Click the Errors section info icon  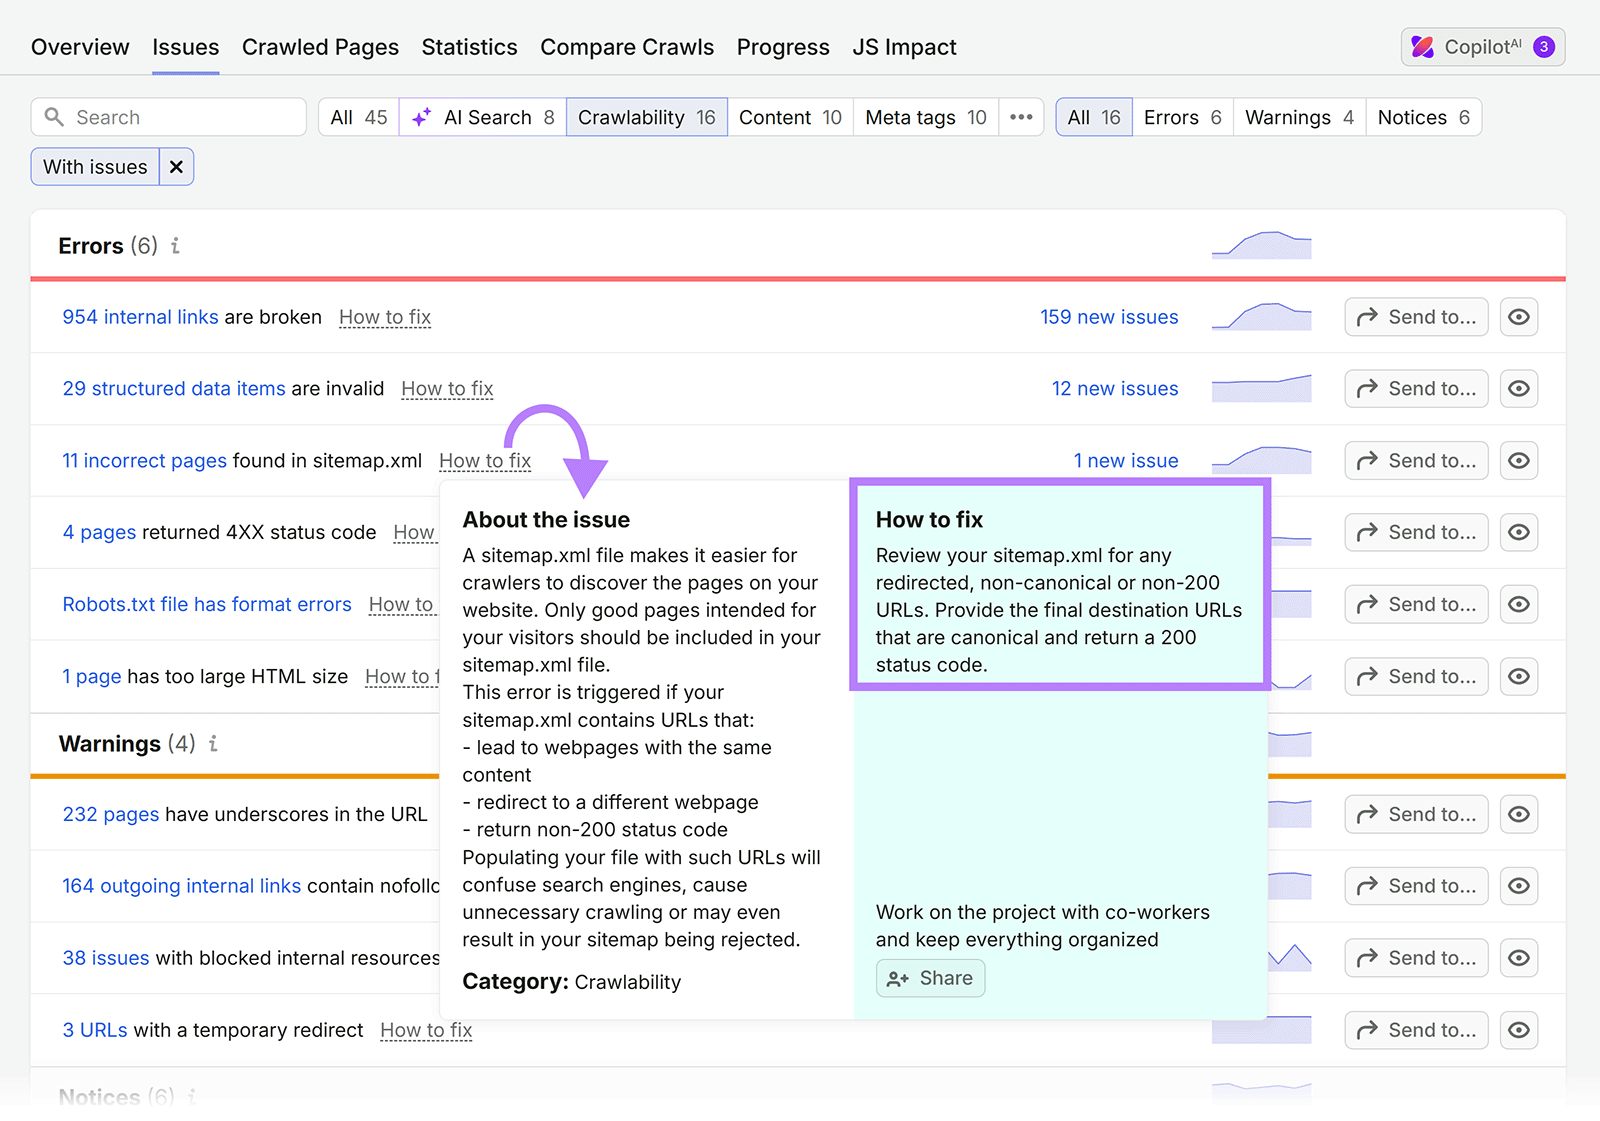(x=175, y=246)
